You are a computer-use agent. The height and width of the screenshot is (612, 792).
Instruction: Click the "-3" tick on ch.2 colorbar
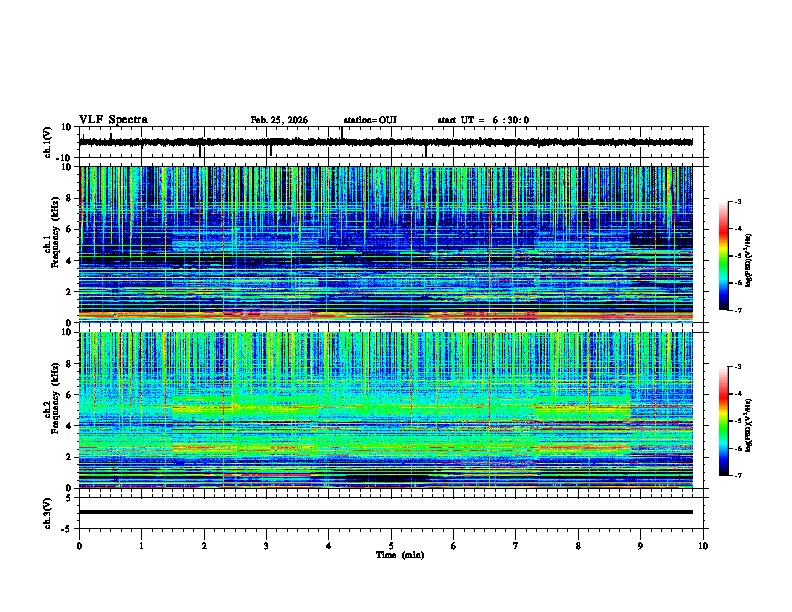(x=737, y=367)
